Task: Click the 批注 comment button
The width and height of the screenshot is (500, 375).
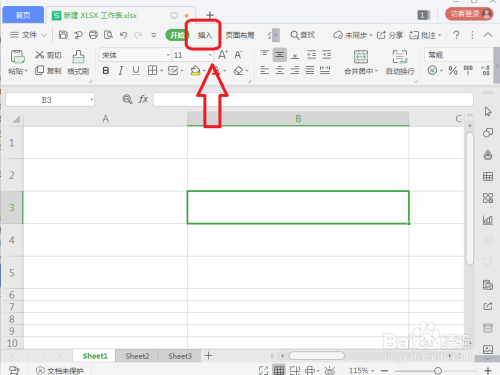Action: (x=425, y=35)
